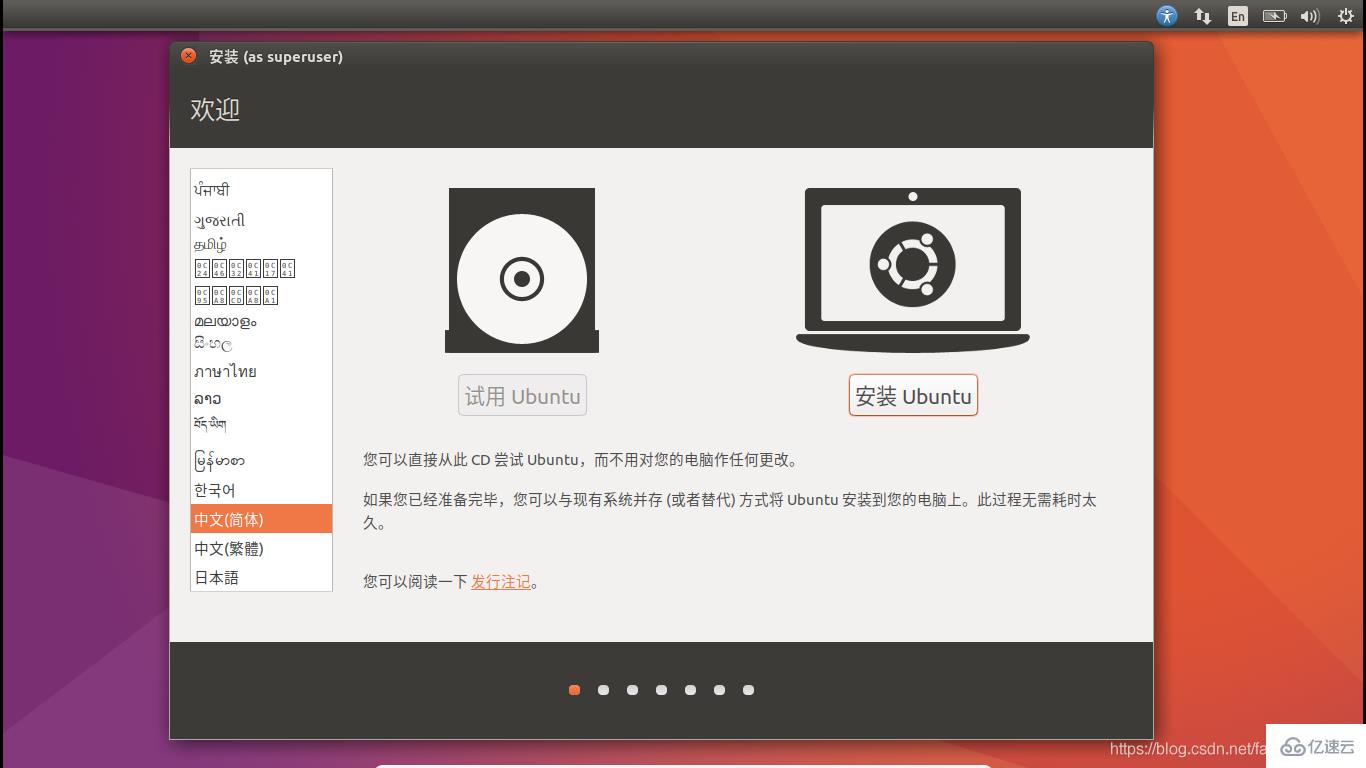This screenshot has width=1366, height=768.
Task: Open the En keyboard input indicator
Action: point(1238,16)
